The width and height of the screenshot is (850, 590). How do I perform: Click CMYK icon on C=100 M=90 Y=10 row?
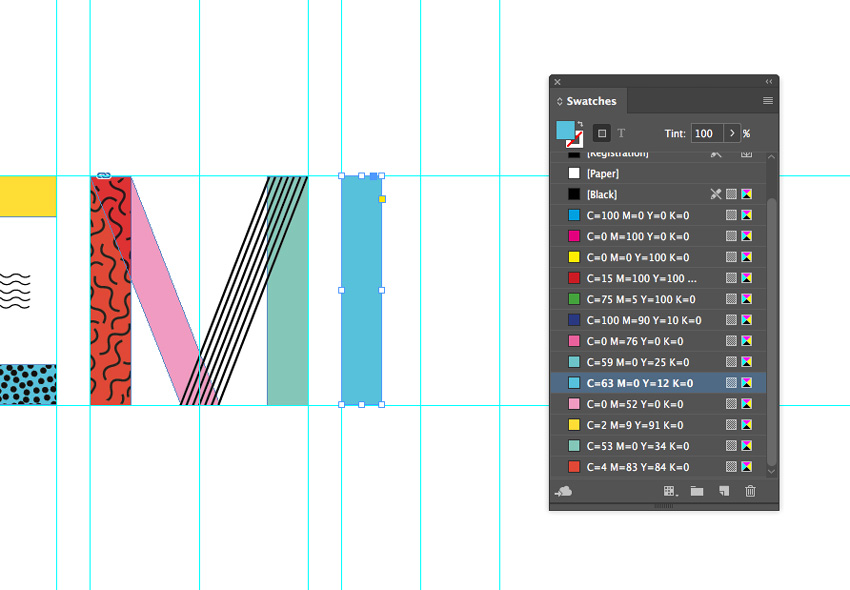pos(746,320)
